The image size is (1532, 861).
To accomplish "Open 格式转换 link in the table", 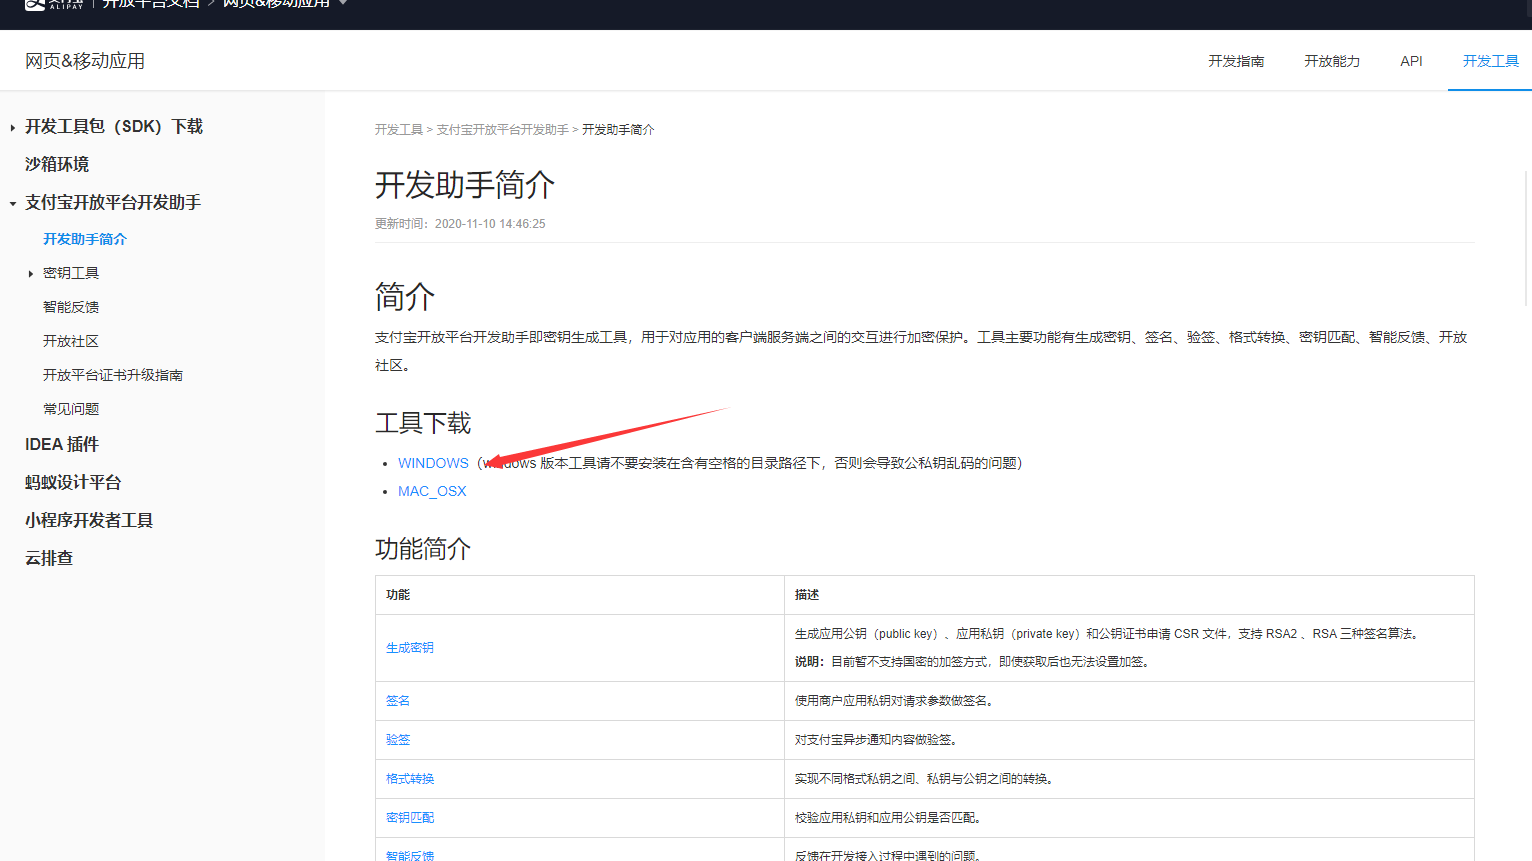I will [x=410, y=779].
